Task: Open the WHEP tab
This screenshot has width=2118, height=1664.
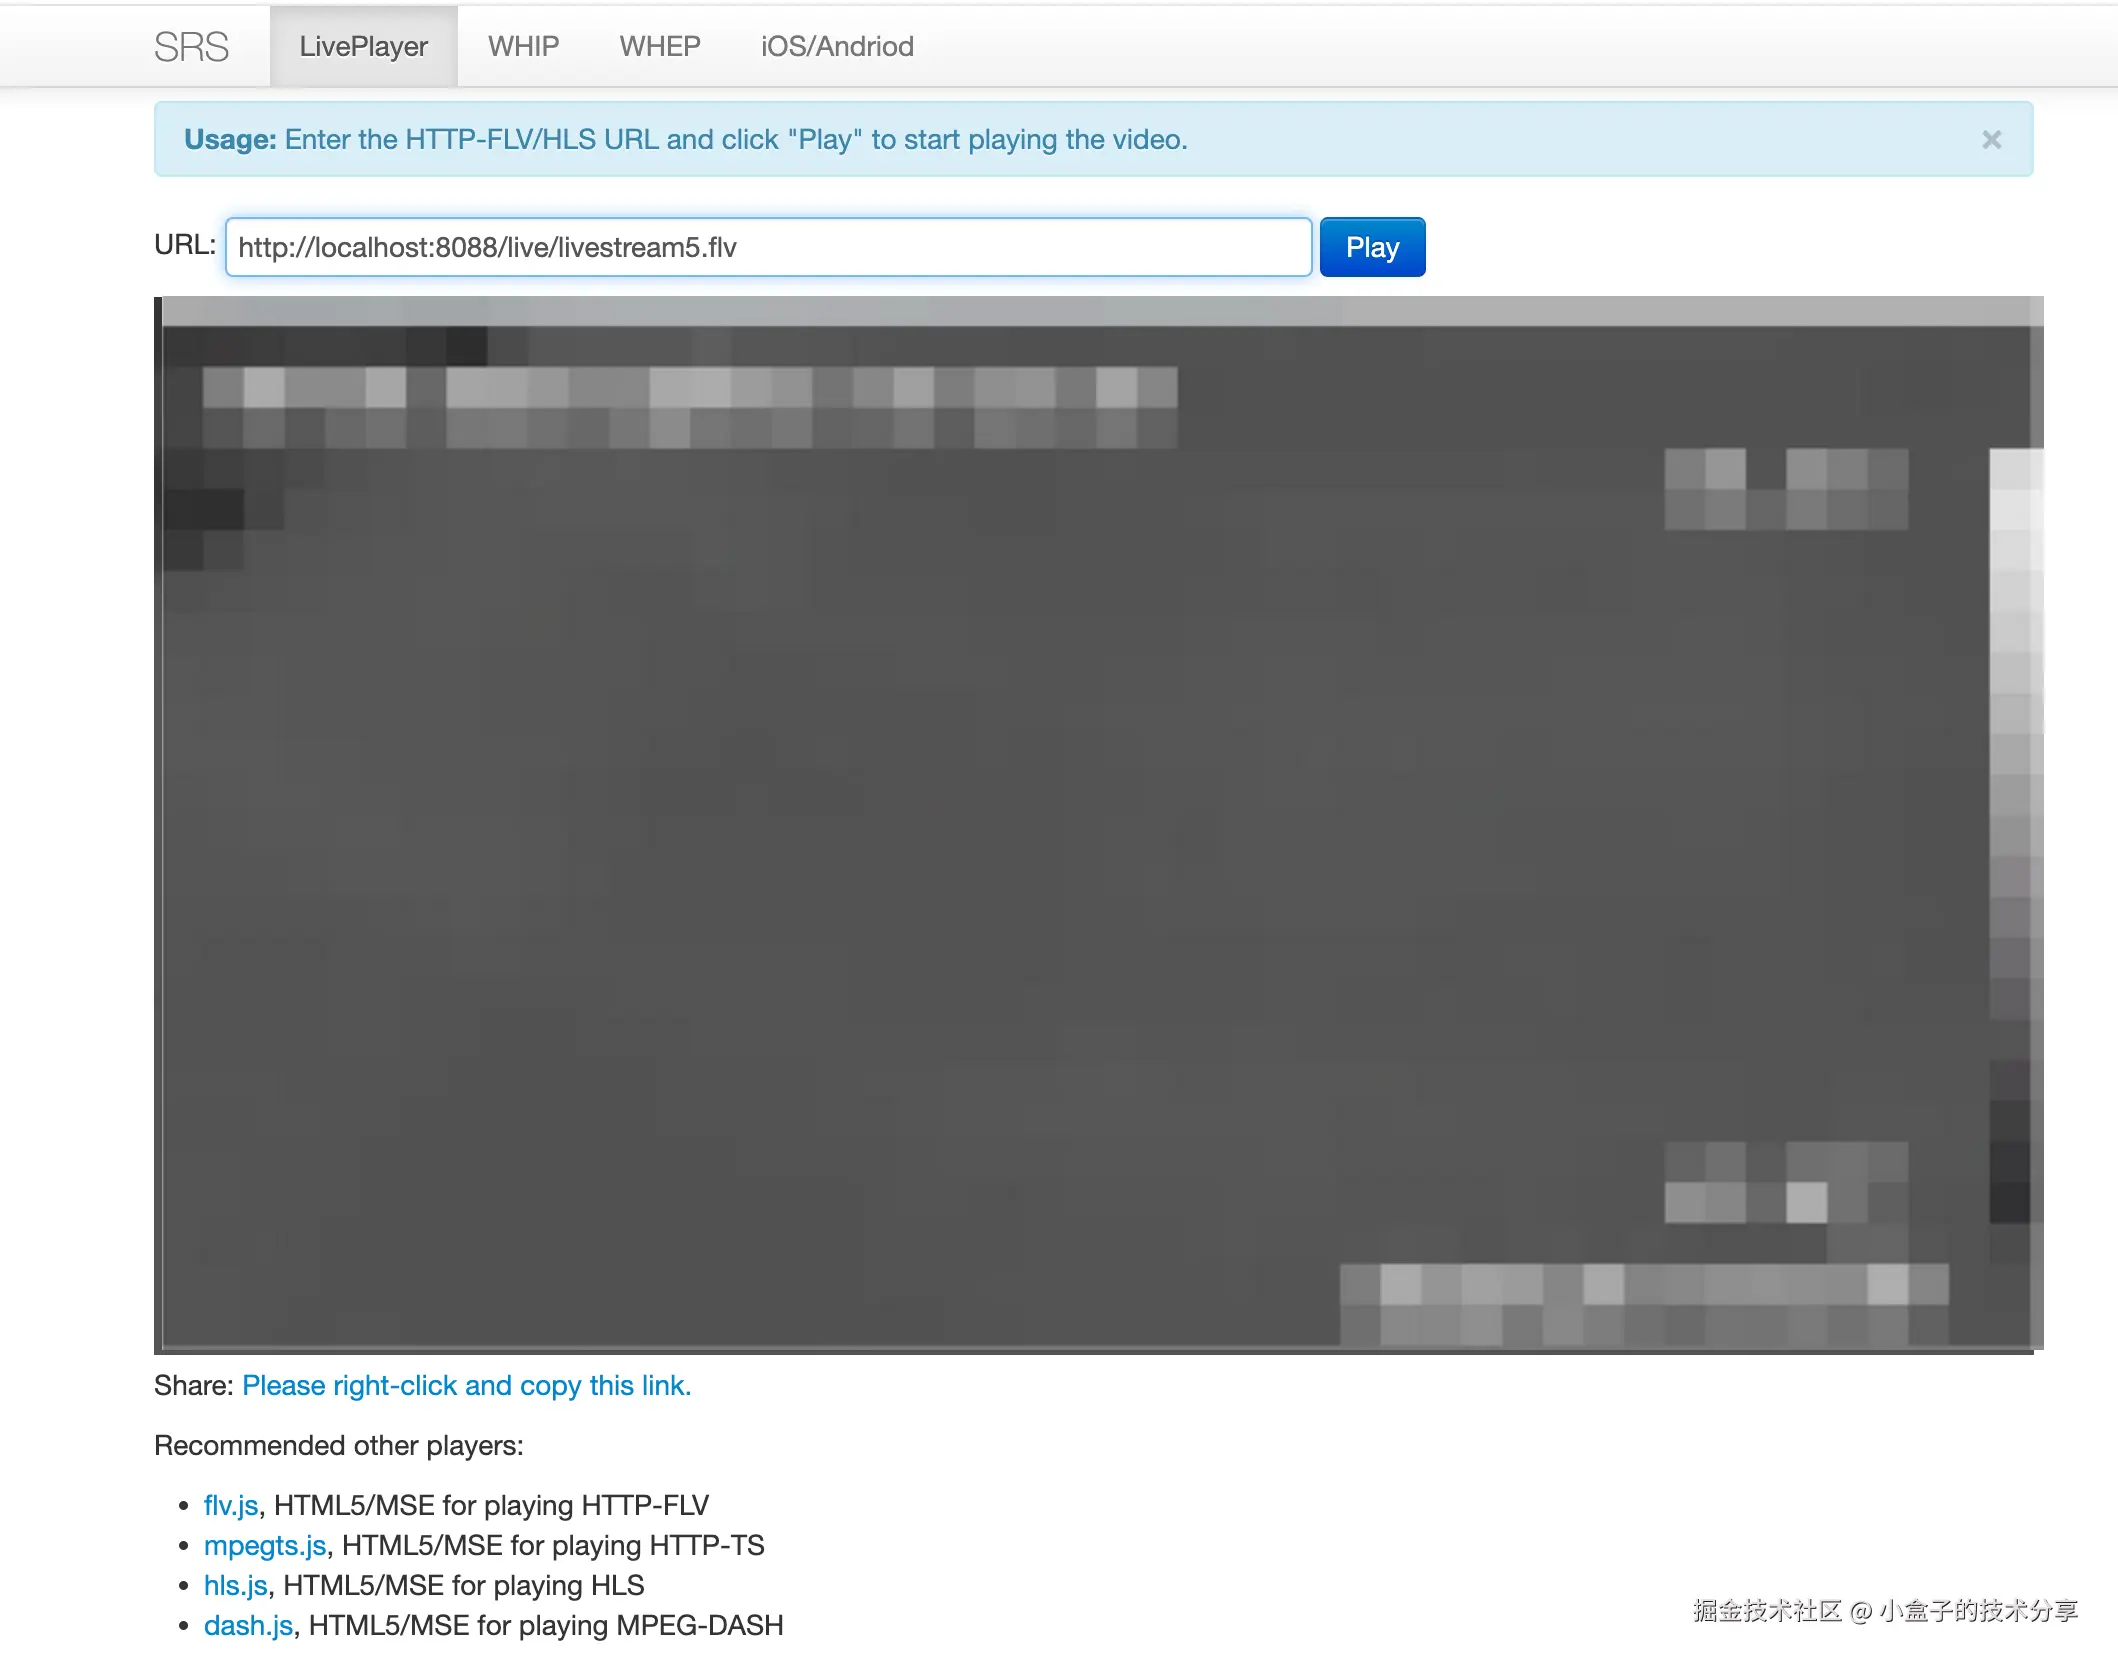Action: tap(659, 47)
